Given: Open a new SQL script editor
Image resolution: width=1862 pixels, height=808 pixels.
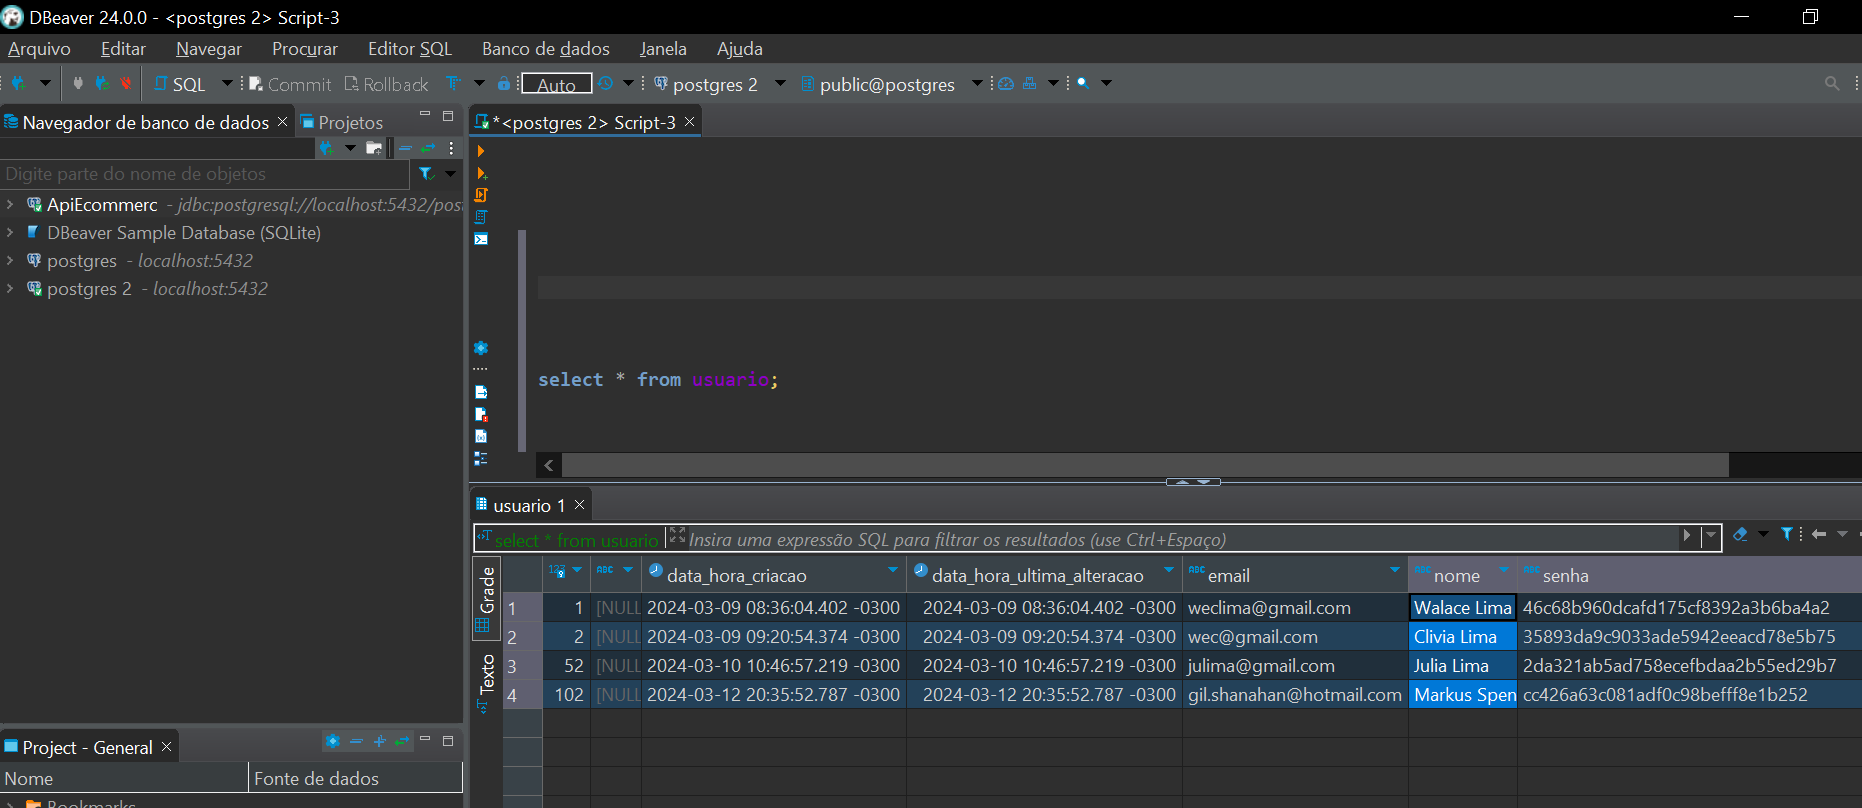Looking at the screenshot, I should (x=180, y=84).
